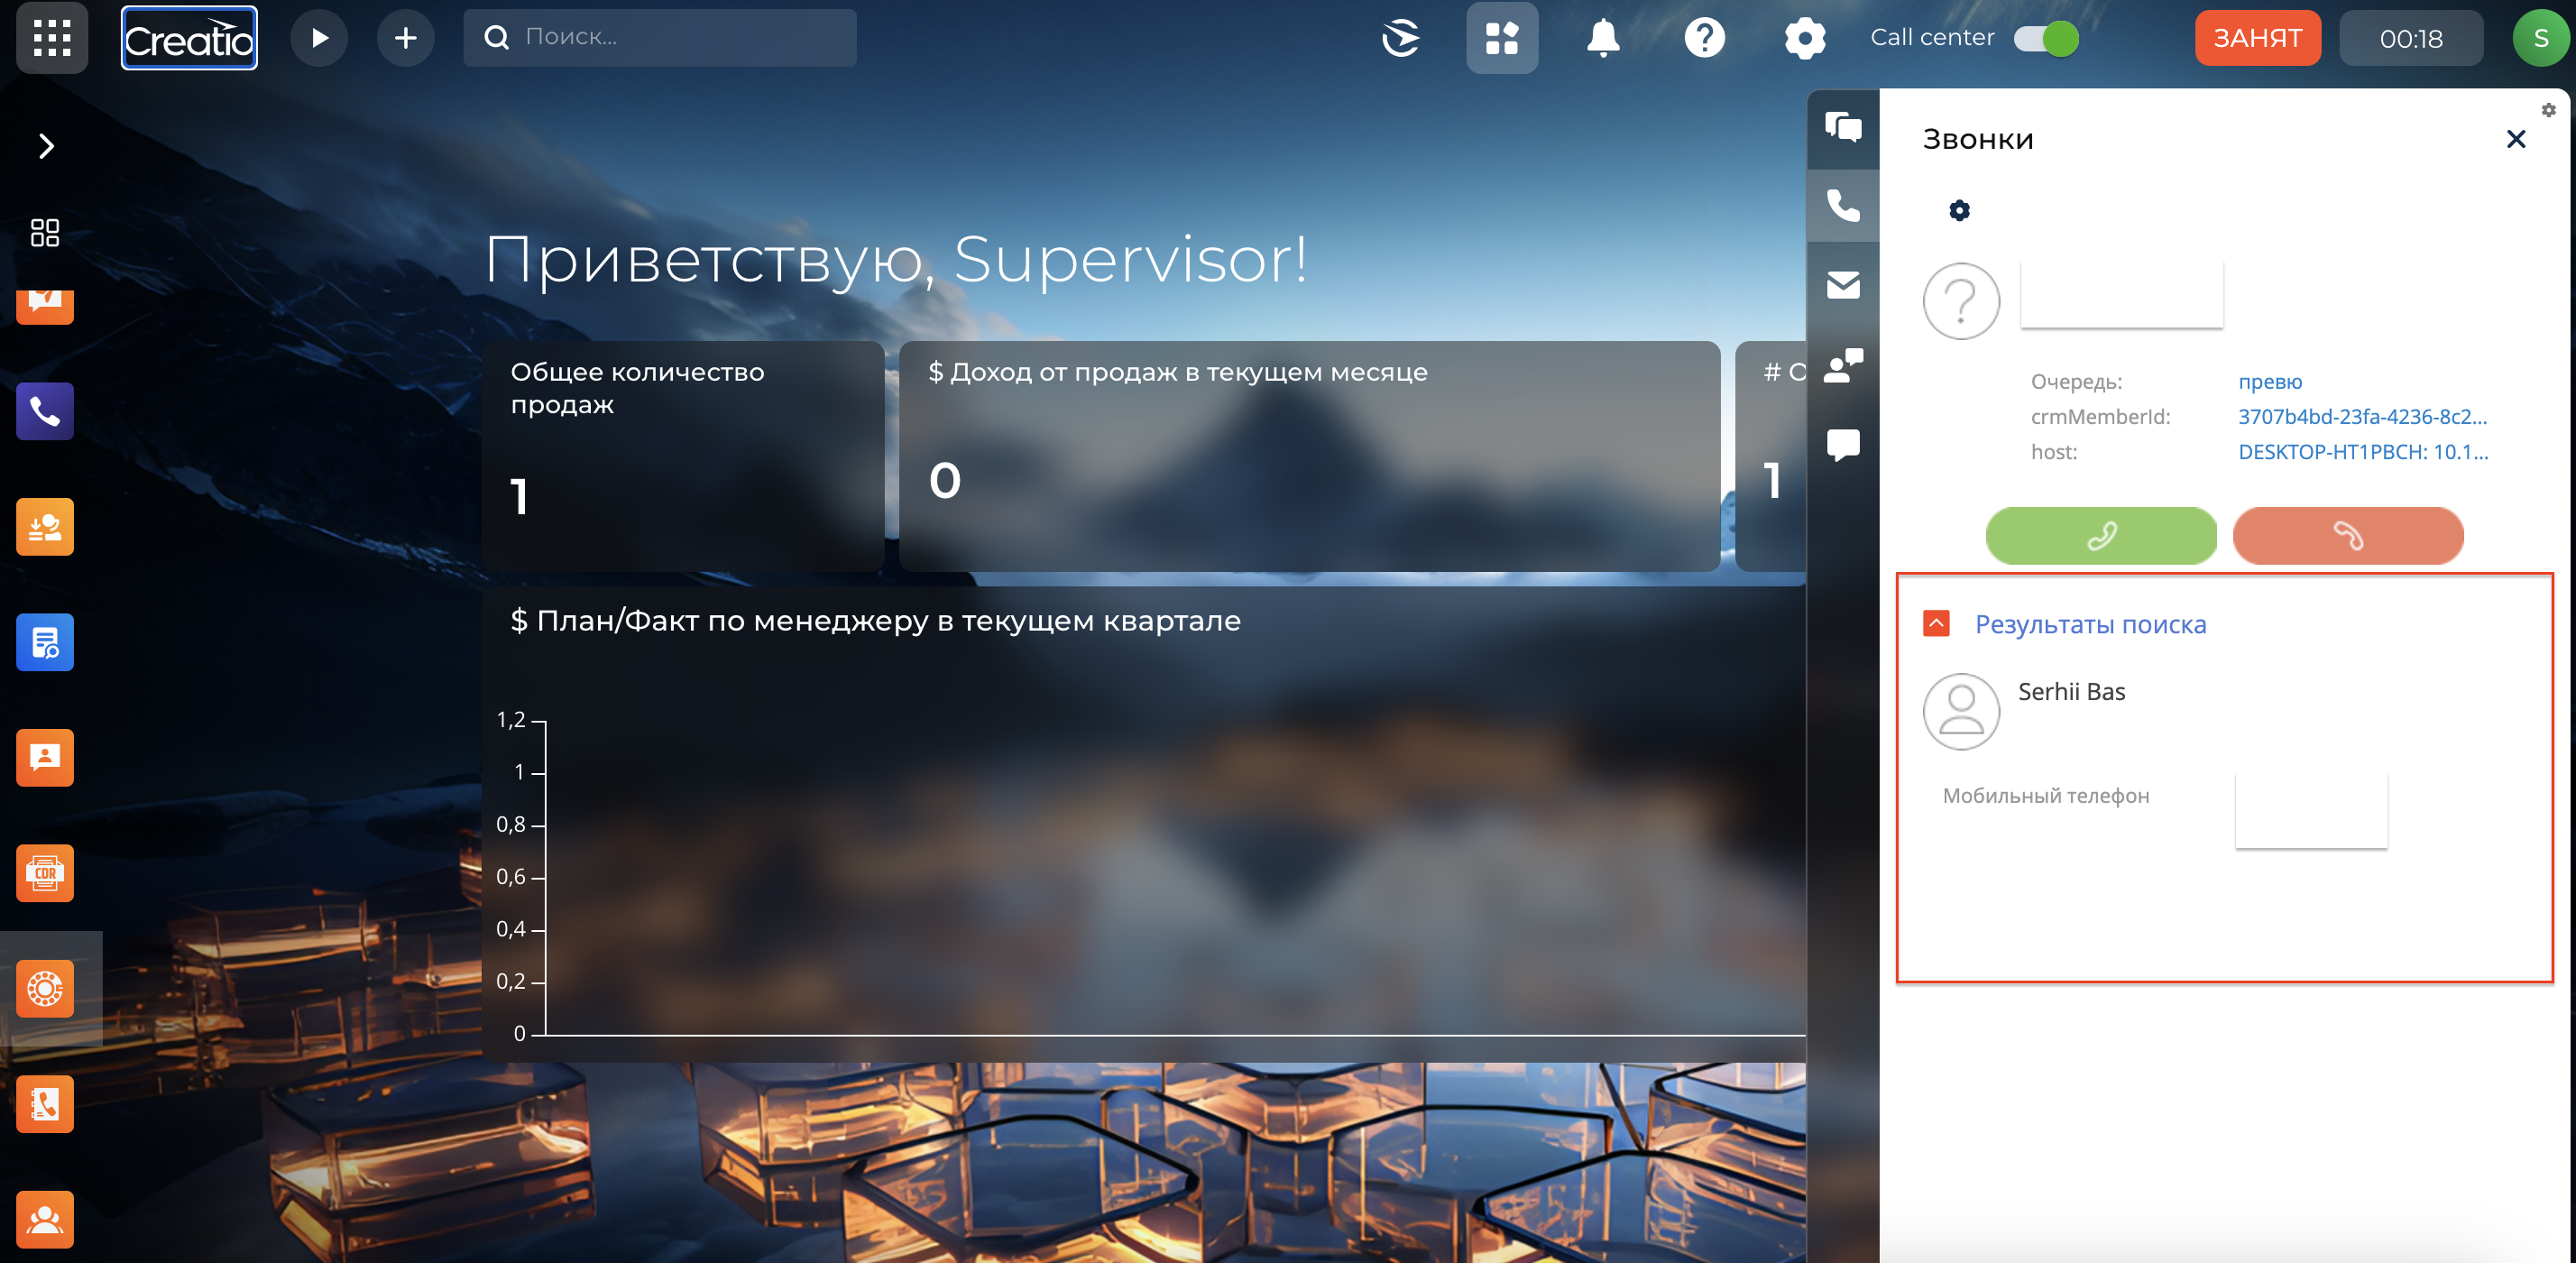Open the Доход от продаж widget
2576x1263 pixels.
pos(1309,456)
